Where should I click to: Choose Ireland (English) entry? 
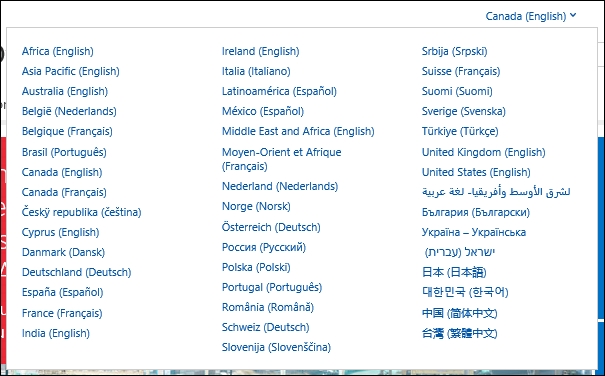260,51
